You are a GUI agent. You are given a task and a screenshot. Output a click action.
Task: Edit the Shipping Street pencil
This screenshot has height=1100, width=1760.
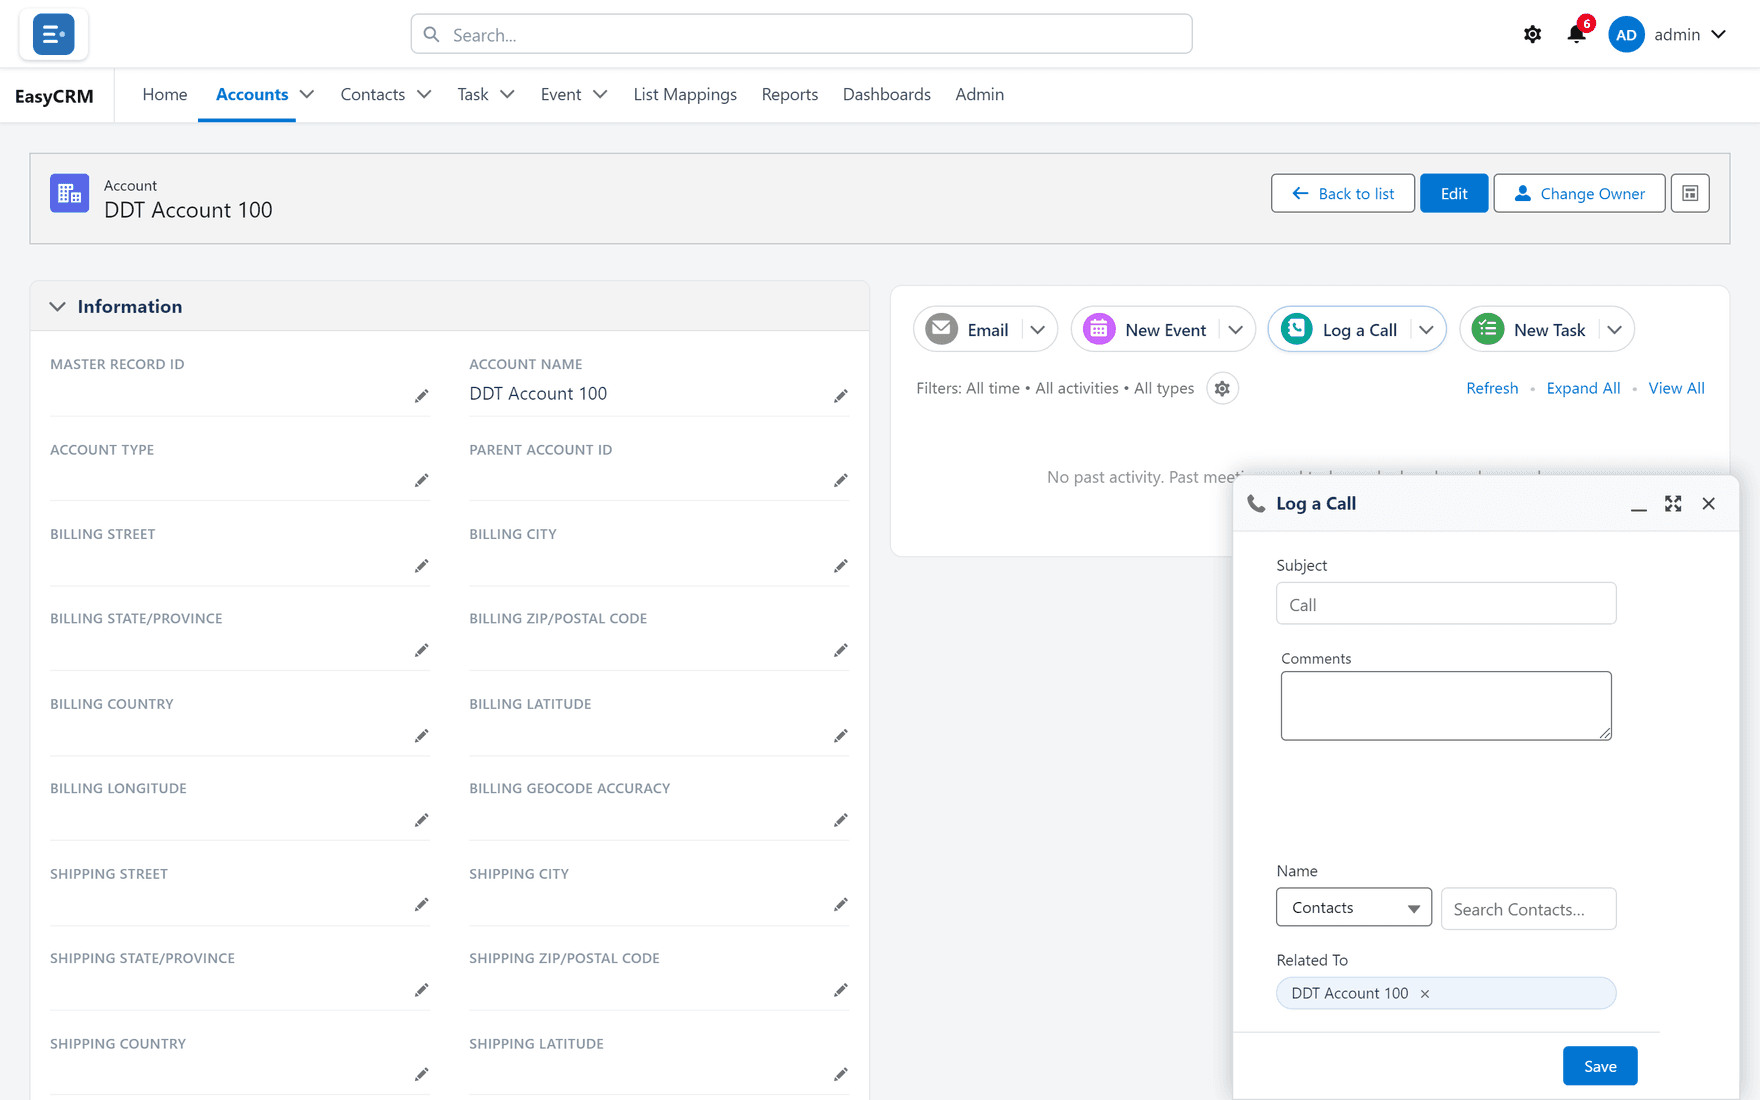(x=422, y=905)
